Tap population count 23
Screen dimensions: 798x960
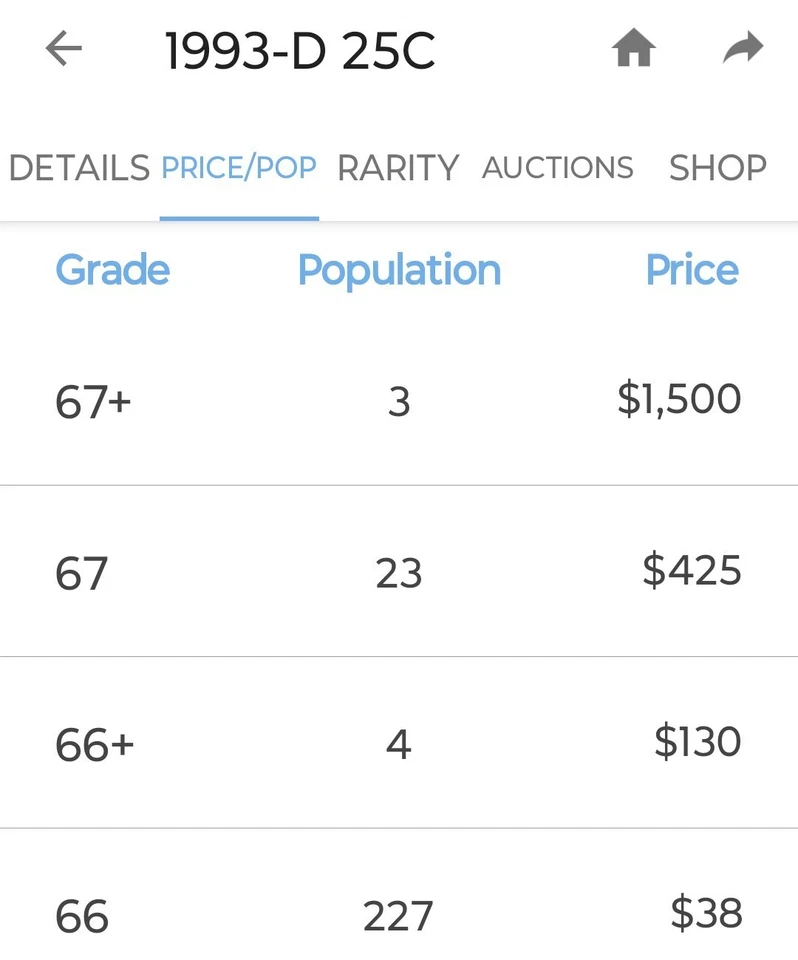399,574
